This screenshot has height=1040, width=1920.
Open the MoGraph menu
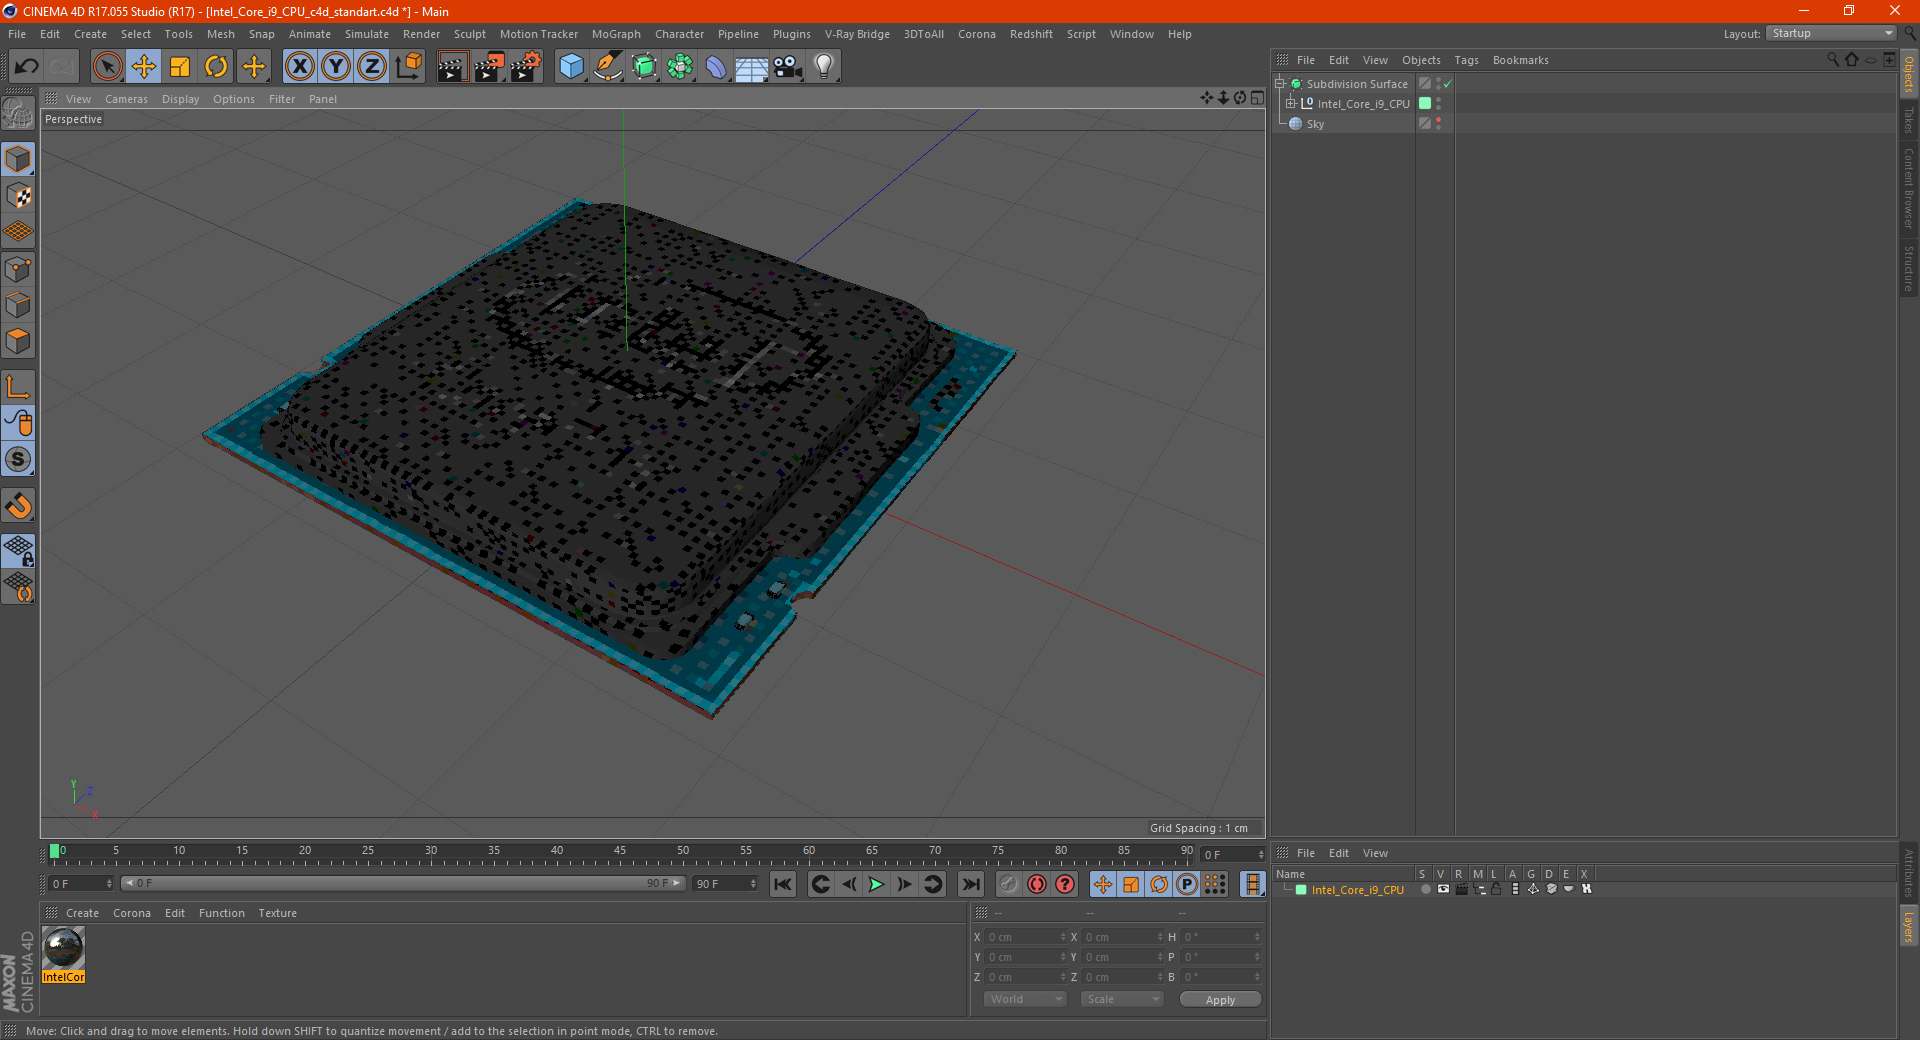point(616,34)
